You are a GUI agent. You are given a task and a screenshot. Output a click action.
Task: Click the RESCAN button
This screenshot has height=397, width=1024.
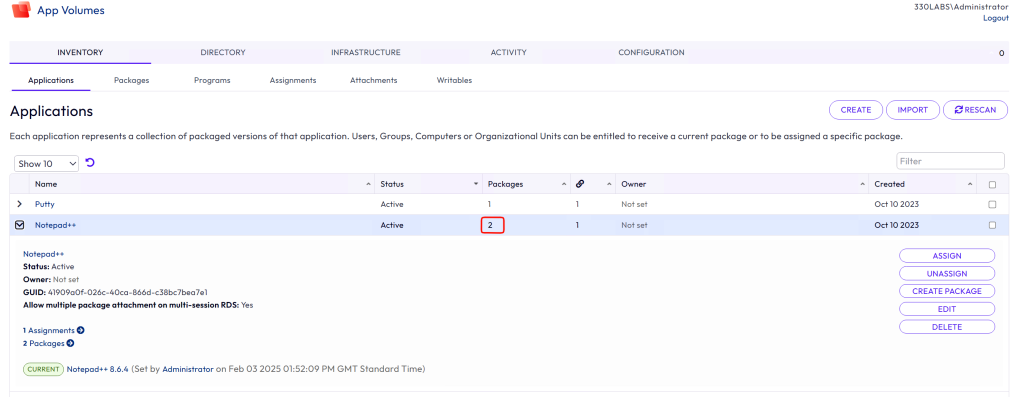975,110
